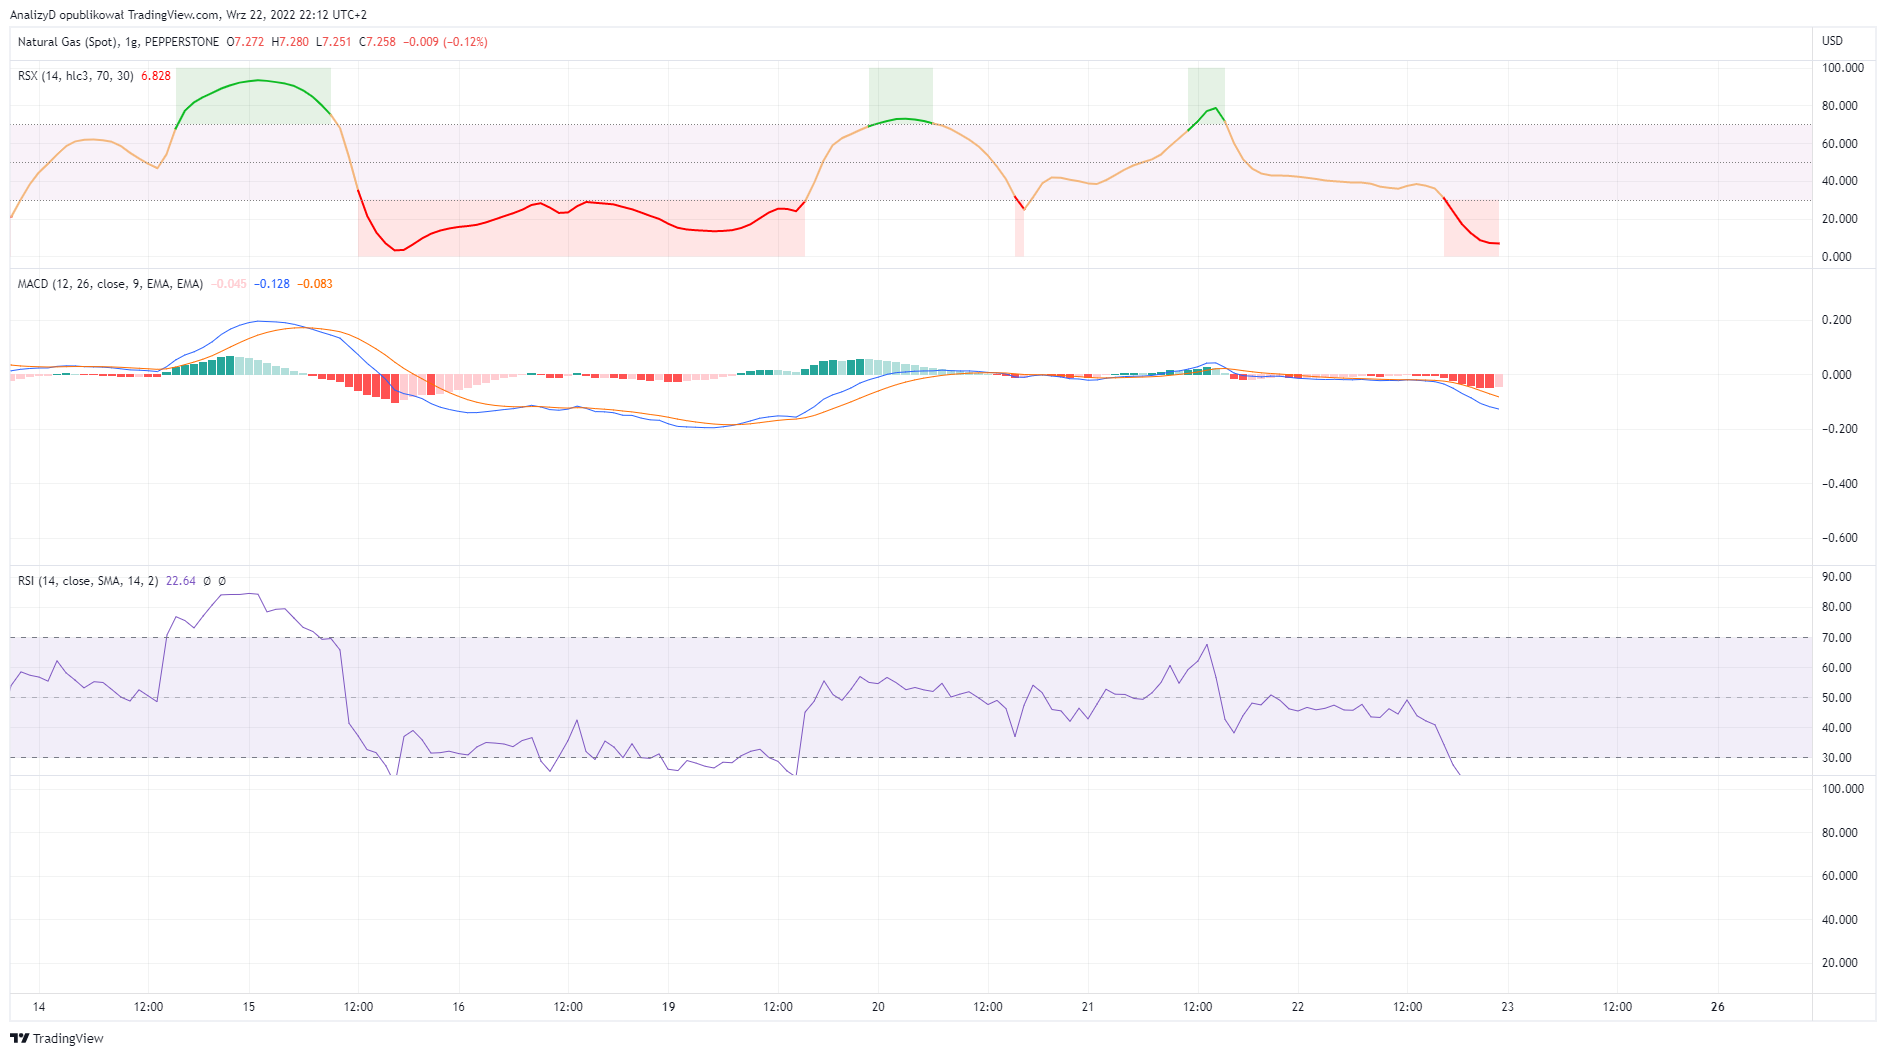Viewport: 1886px width, 1056px height.
Task: Click the open price O7.272
Action: [x=246, y=42]
